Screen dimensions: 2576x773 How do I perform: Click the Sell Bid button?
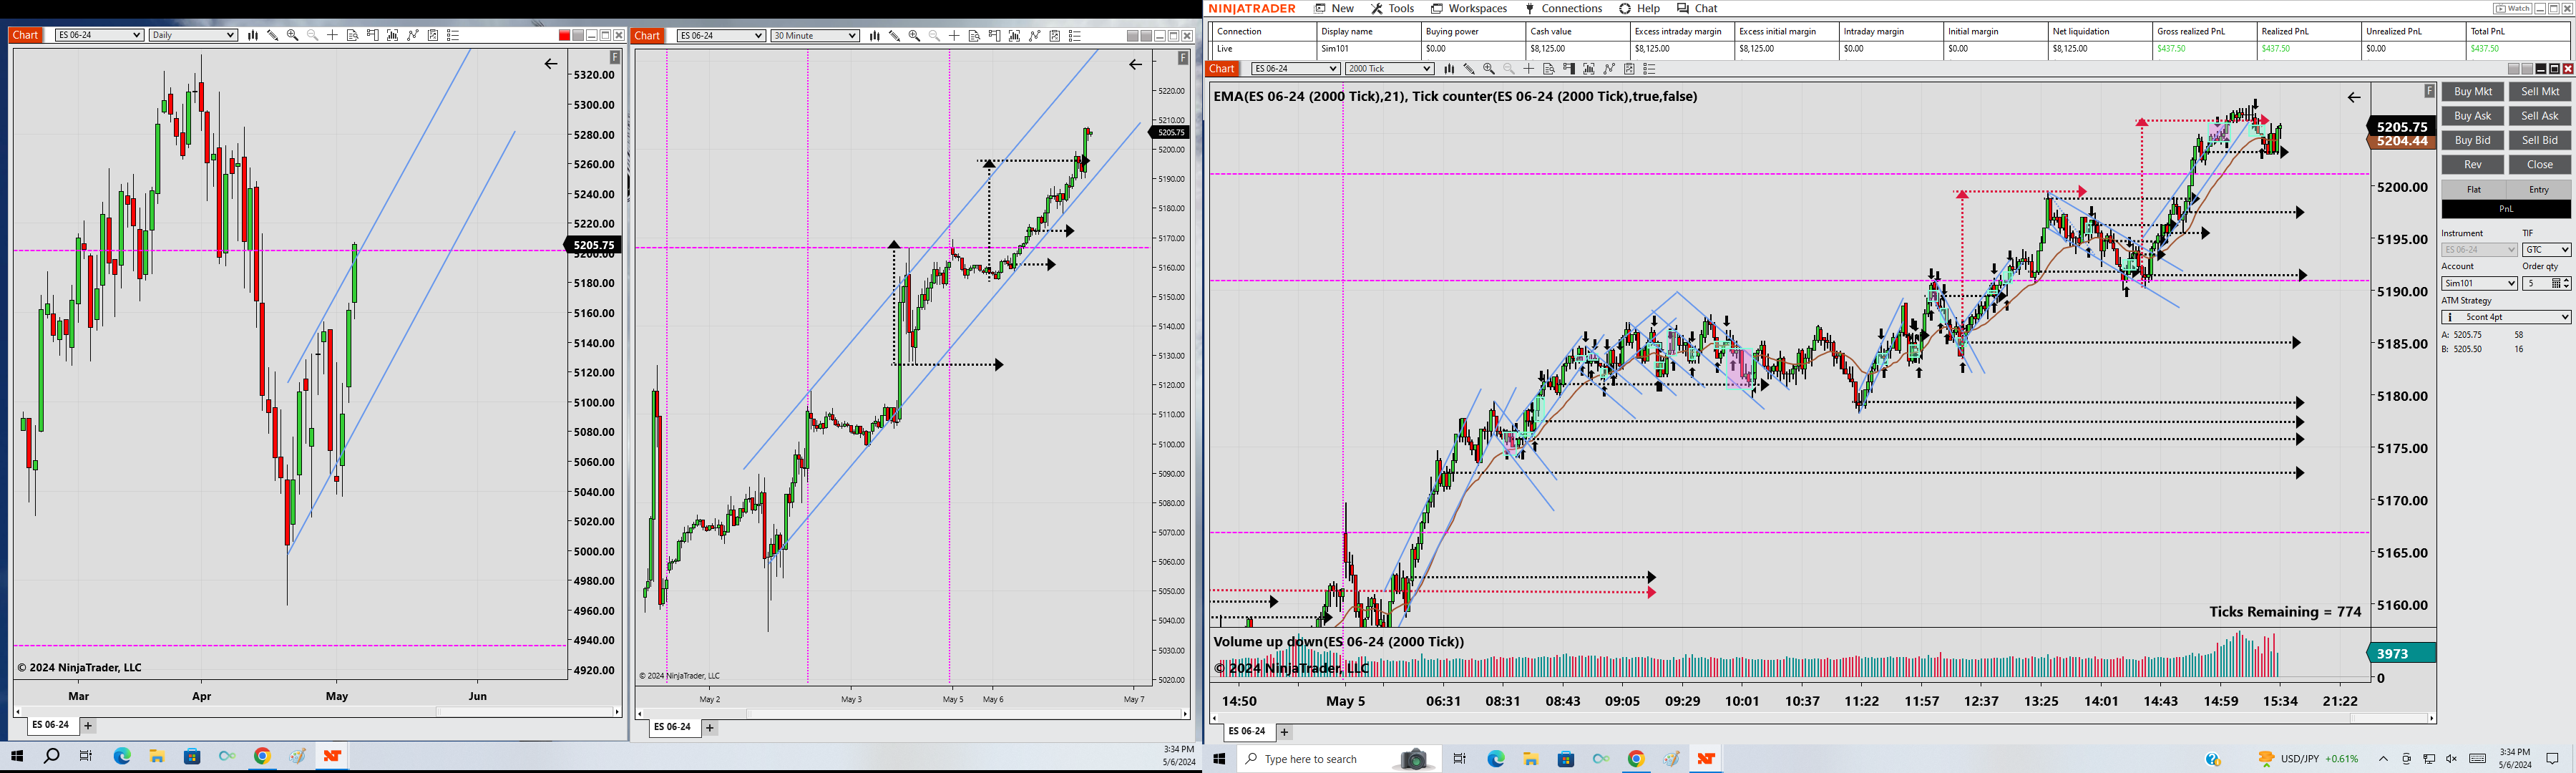2540,141
